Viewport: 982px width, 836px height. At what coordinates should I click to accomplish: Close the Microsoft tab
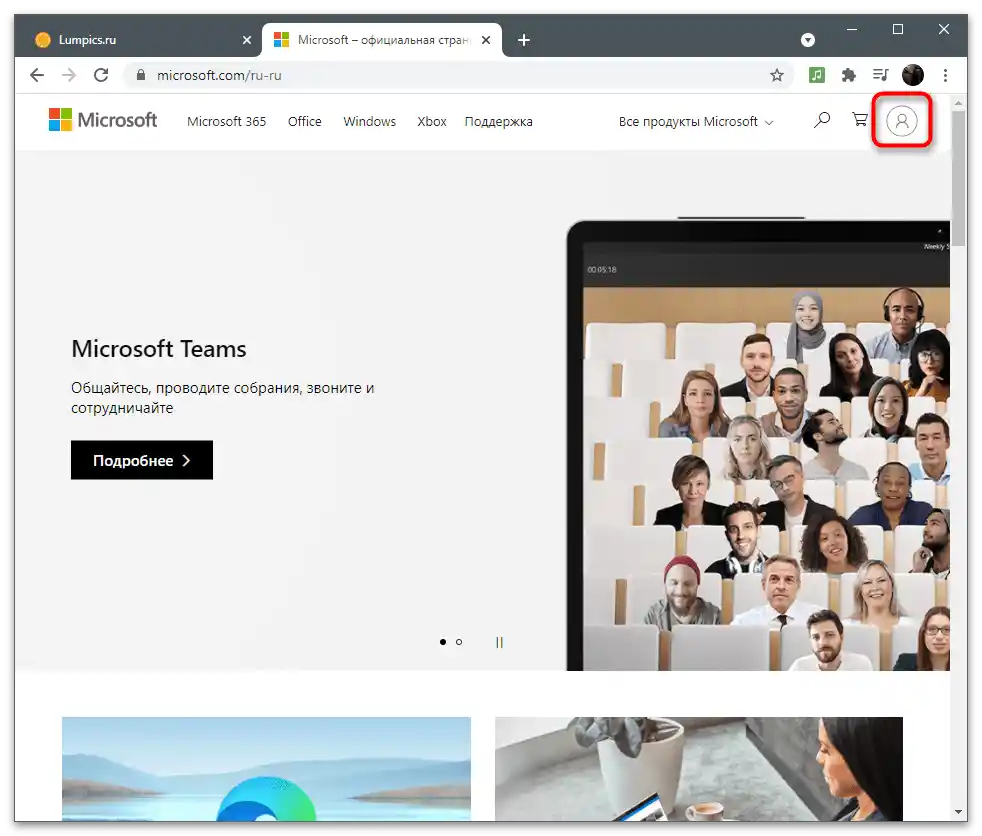tap(485, 40)
